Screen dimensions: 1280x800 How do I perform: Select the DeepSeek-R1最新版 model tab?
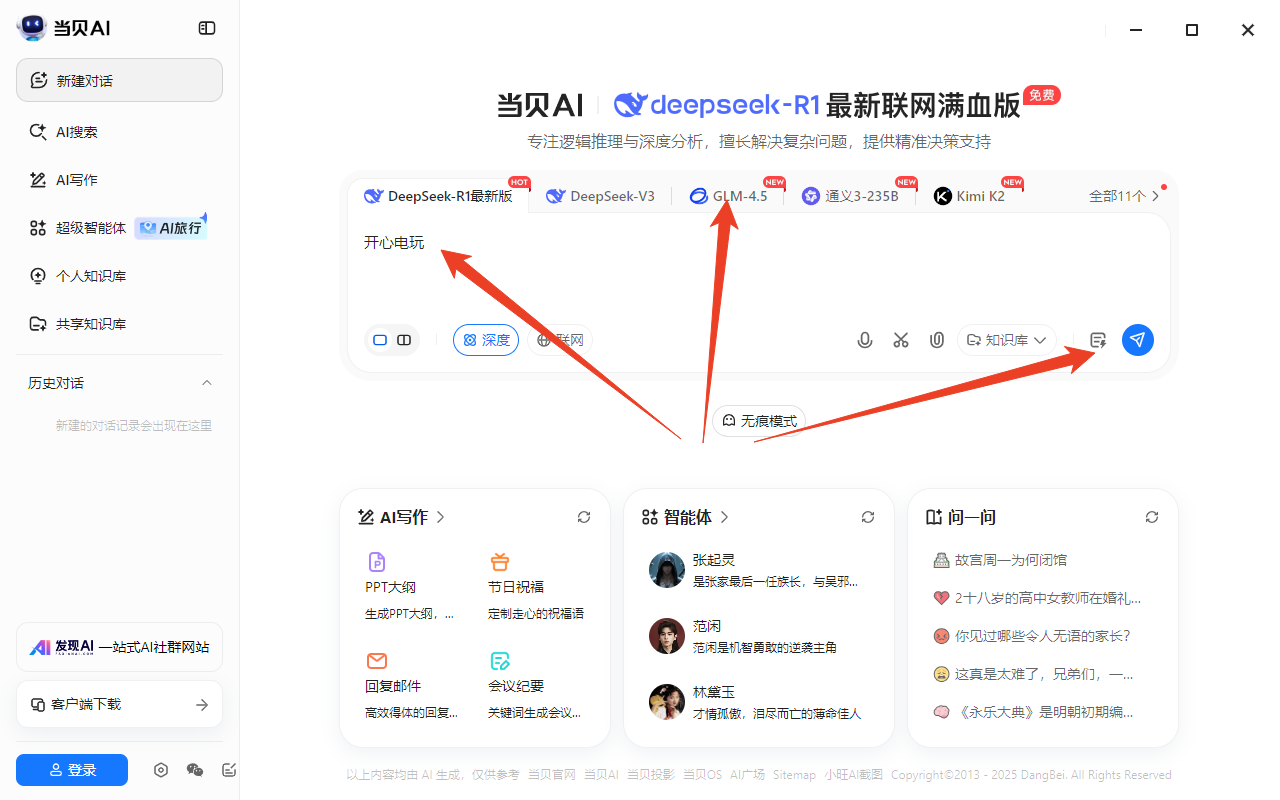[439, 196]
